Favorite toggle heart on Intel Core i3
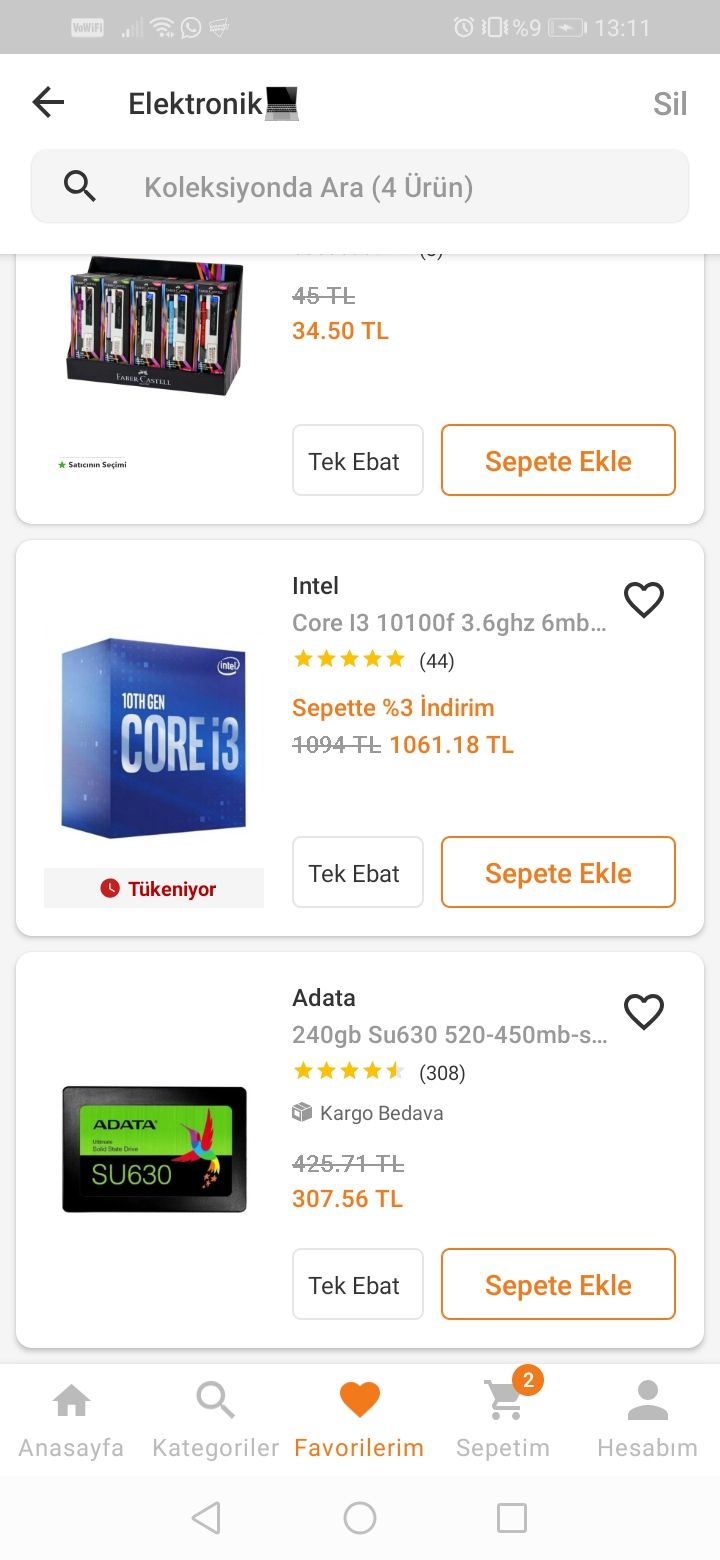 click(643, 600)
